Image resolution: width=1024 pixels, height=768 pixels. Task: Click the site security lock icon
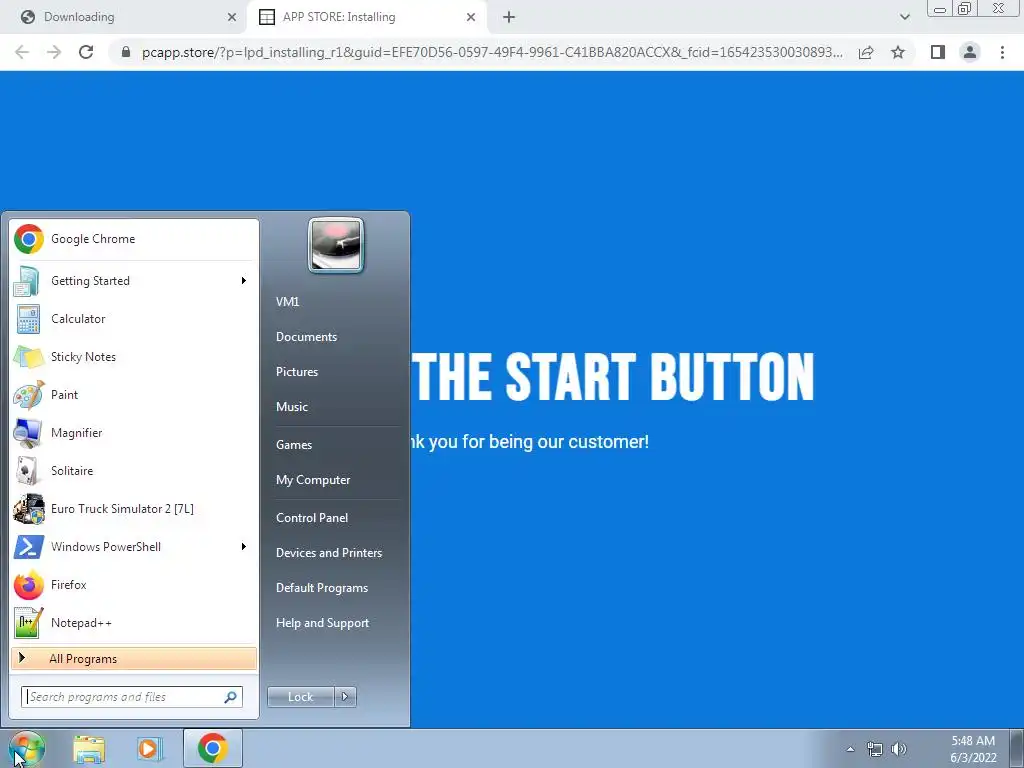(x=126, y=52)
